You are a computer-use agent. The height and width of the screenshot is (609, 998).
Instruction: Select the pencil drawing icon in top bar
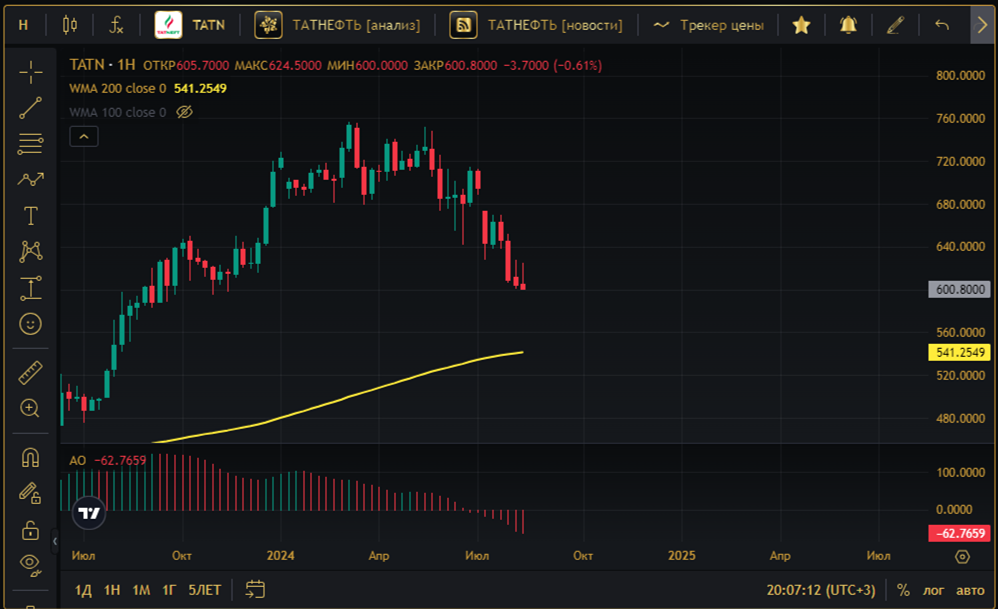pos(895,25)
